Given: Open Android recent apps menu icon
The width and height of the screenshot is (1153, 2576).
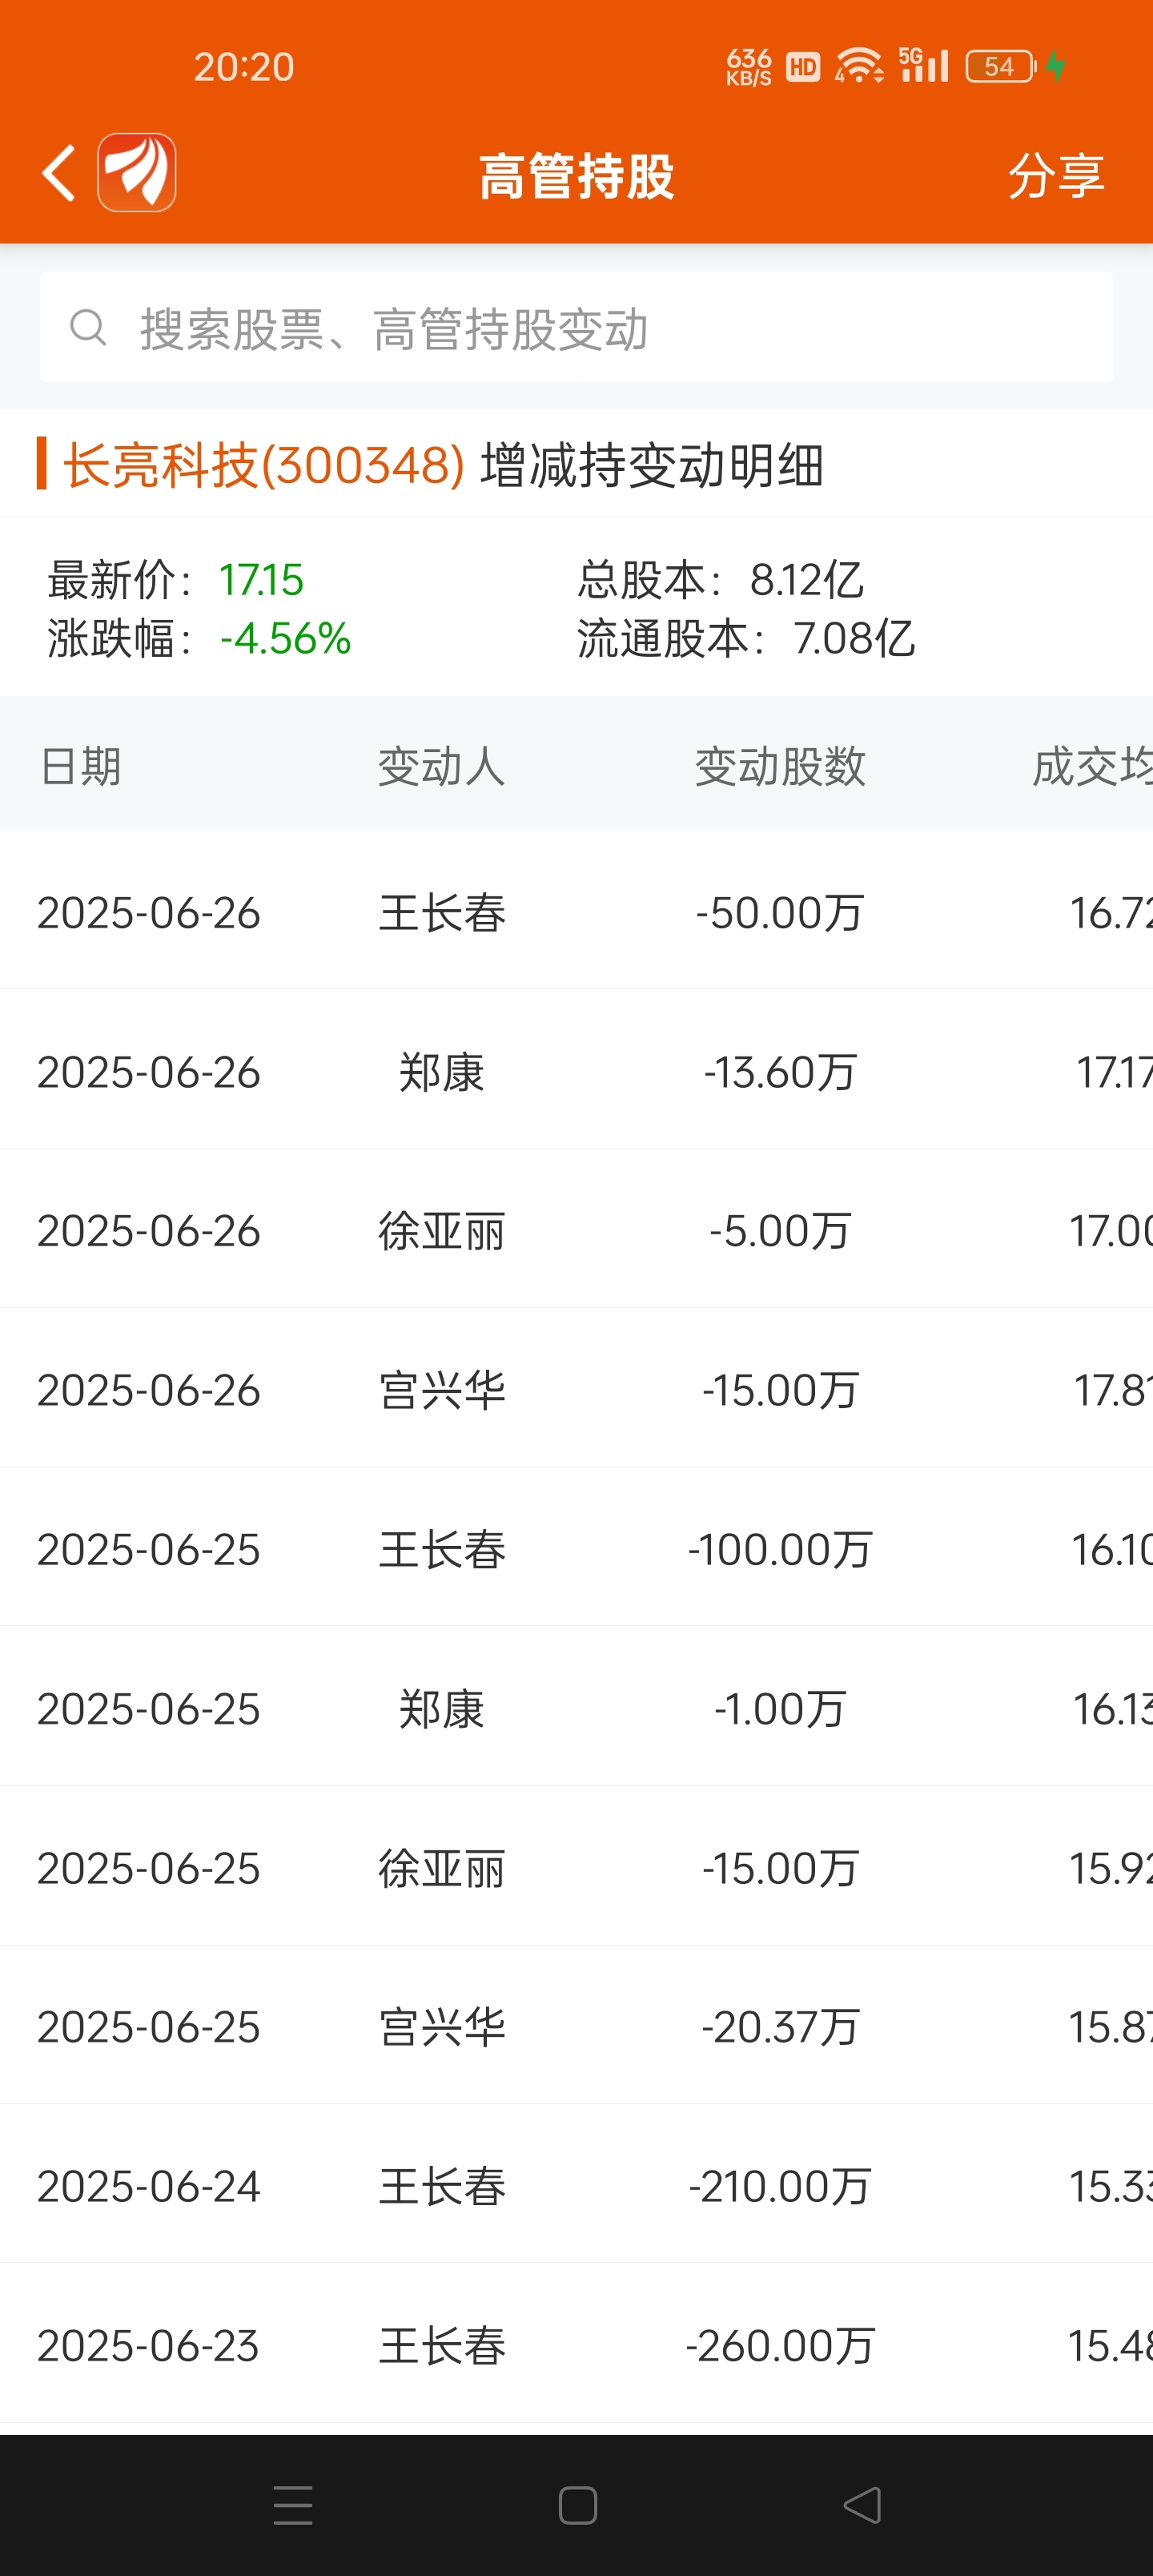Looking at the screenshot, I should click(x=293, y=2505).
